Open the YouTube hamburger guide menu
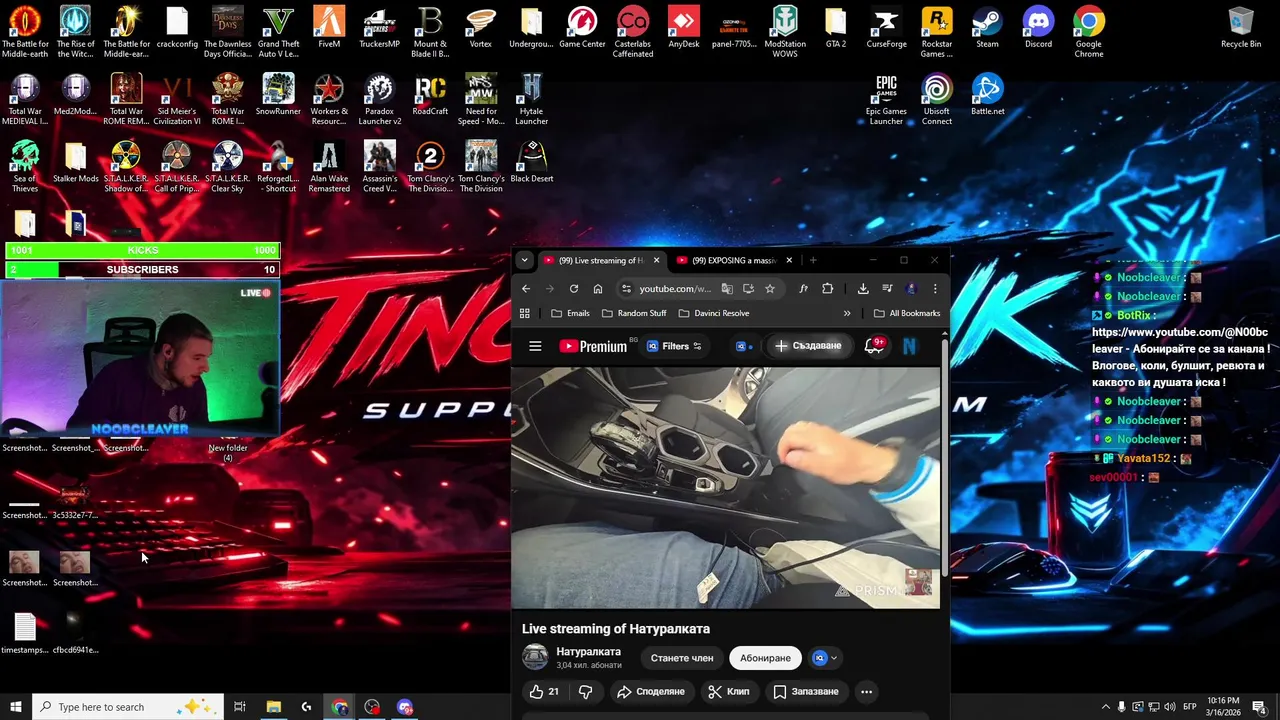 tap(535, 346)
